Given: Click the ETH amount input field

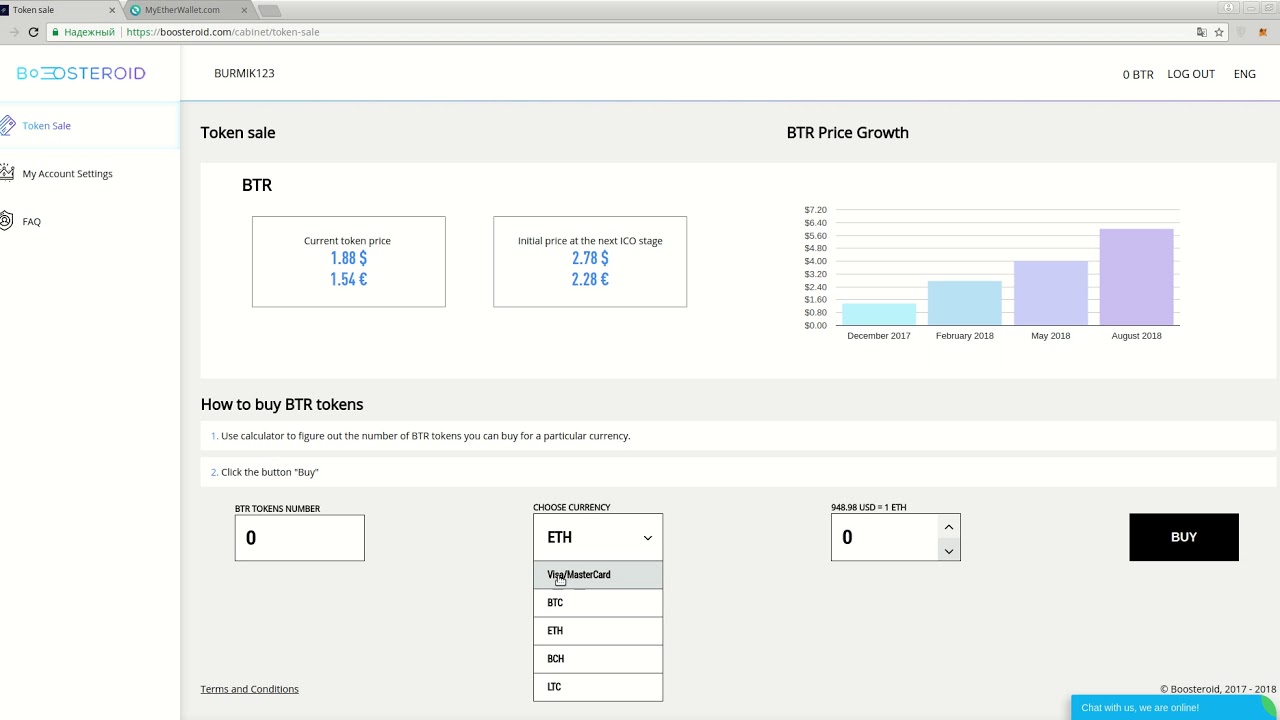Looking at the screenshot, I should pyautogui.click(x=884, y=537).
